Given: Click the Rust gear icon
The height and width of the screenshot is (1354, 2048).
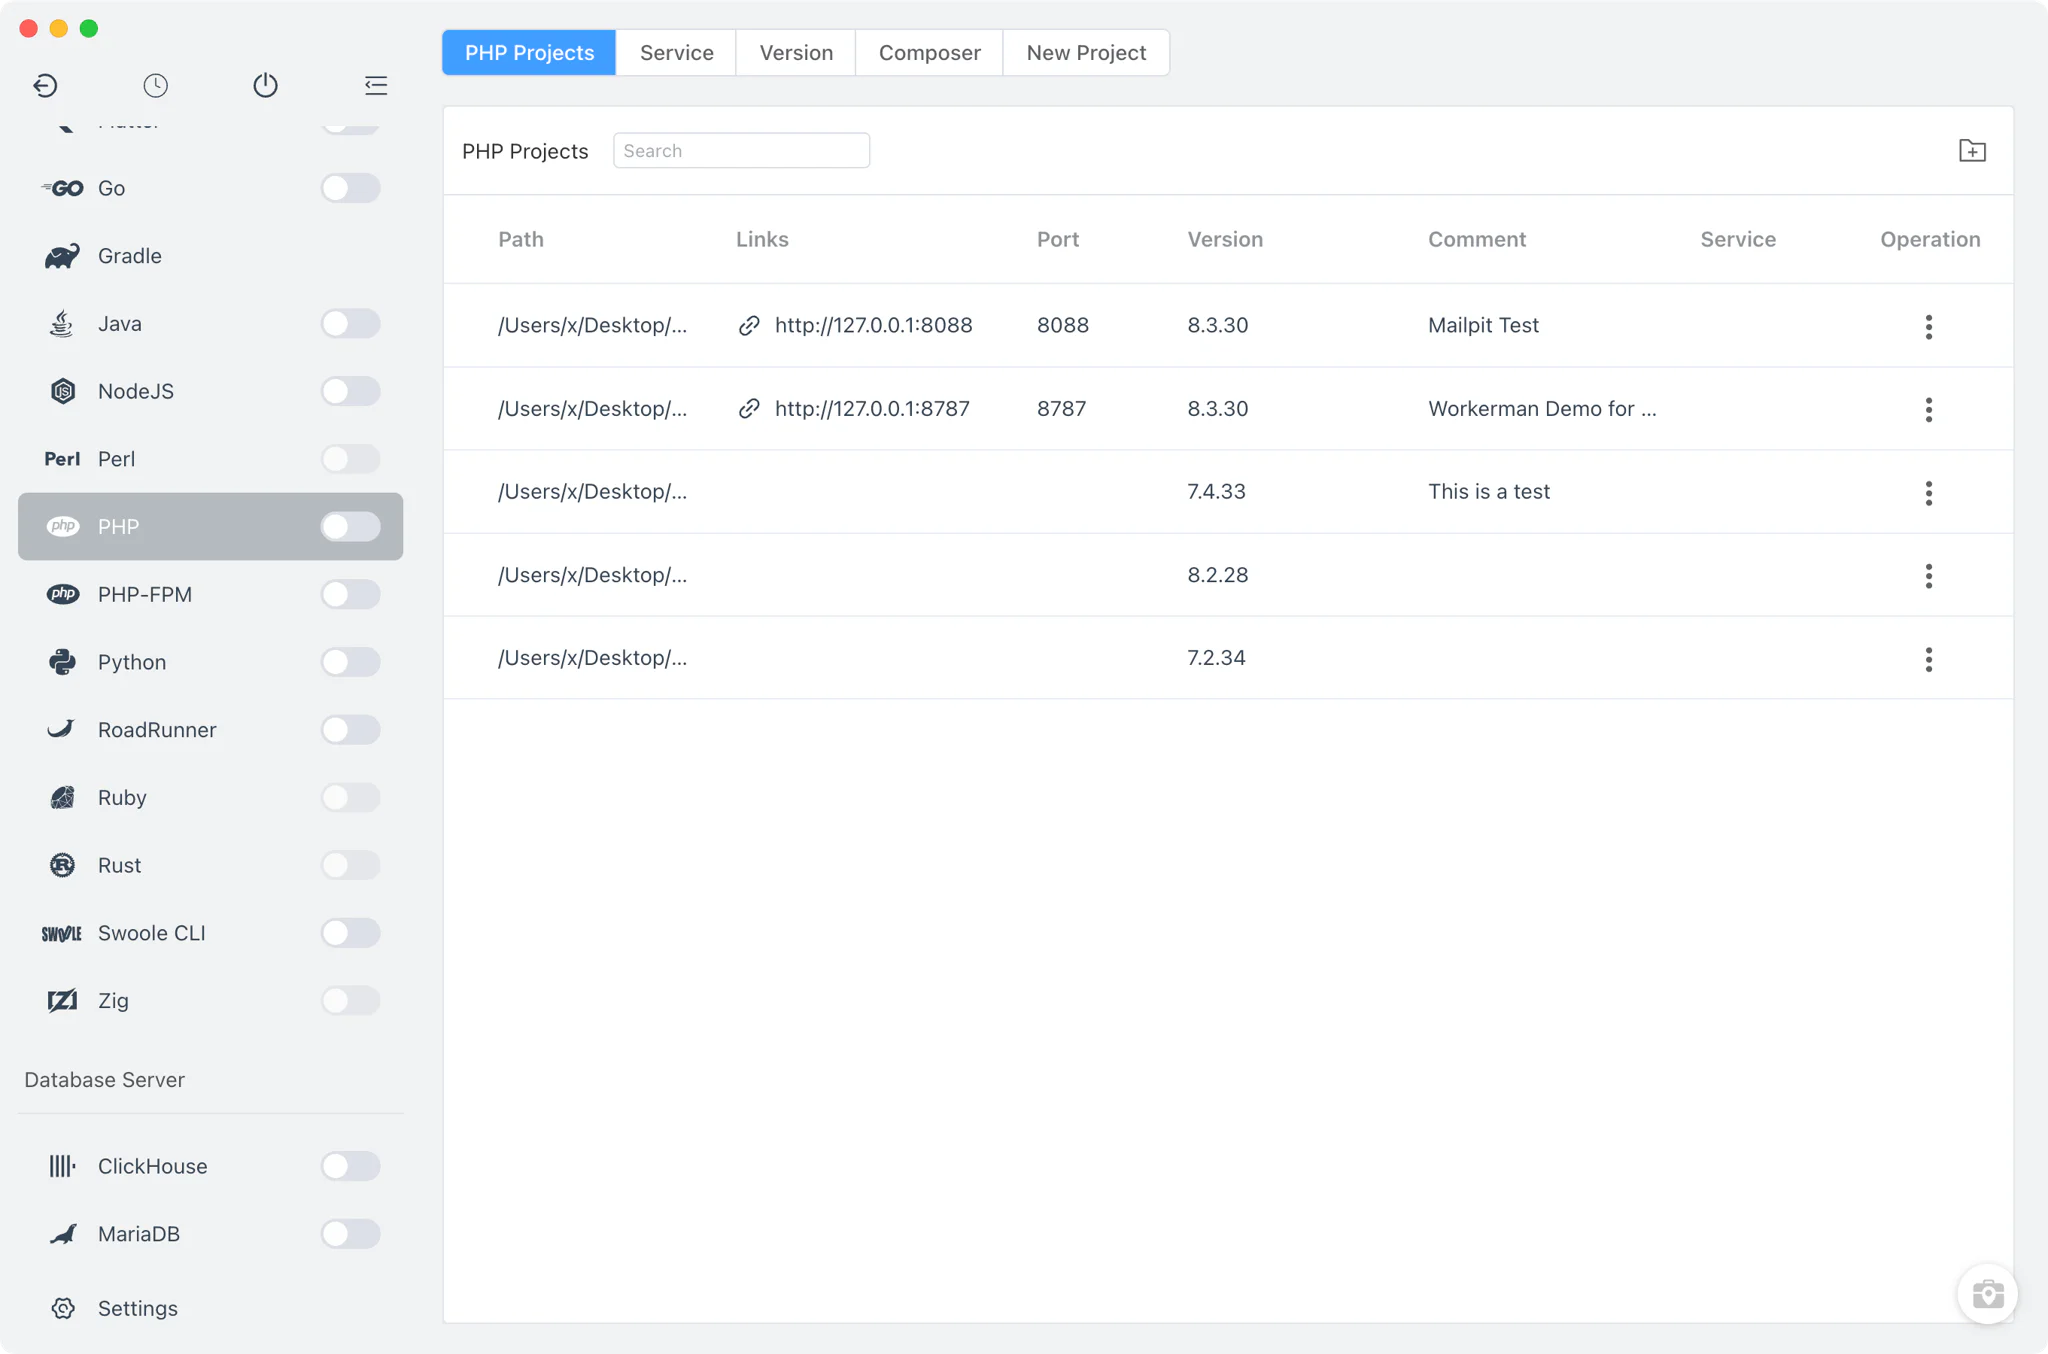Looking at the screenshot, I should tap(62, 865).
